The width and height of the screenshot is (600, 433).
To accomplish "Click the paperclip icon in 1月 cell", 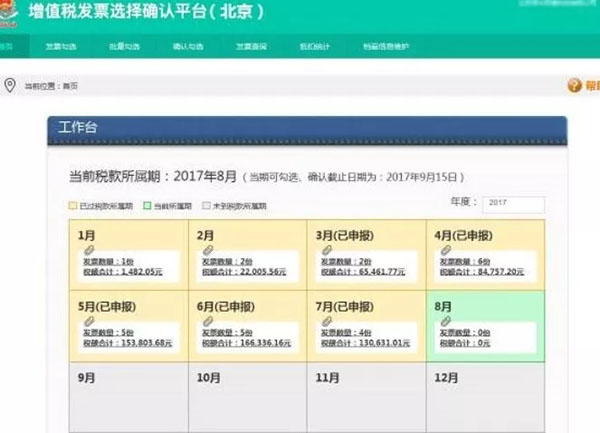I will pyautogui.click(x=89, y=251).
